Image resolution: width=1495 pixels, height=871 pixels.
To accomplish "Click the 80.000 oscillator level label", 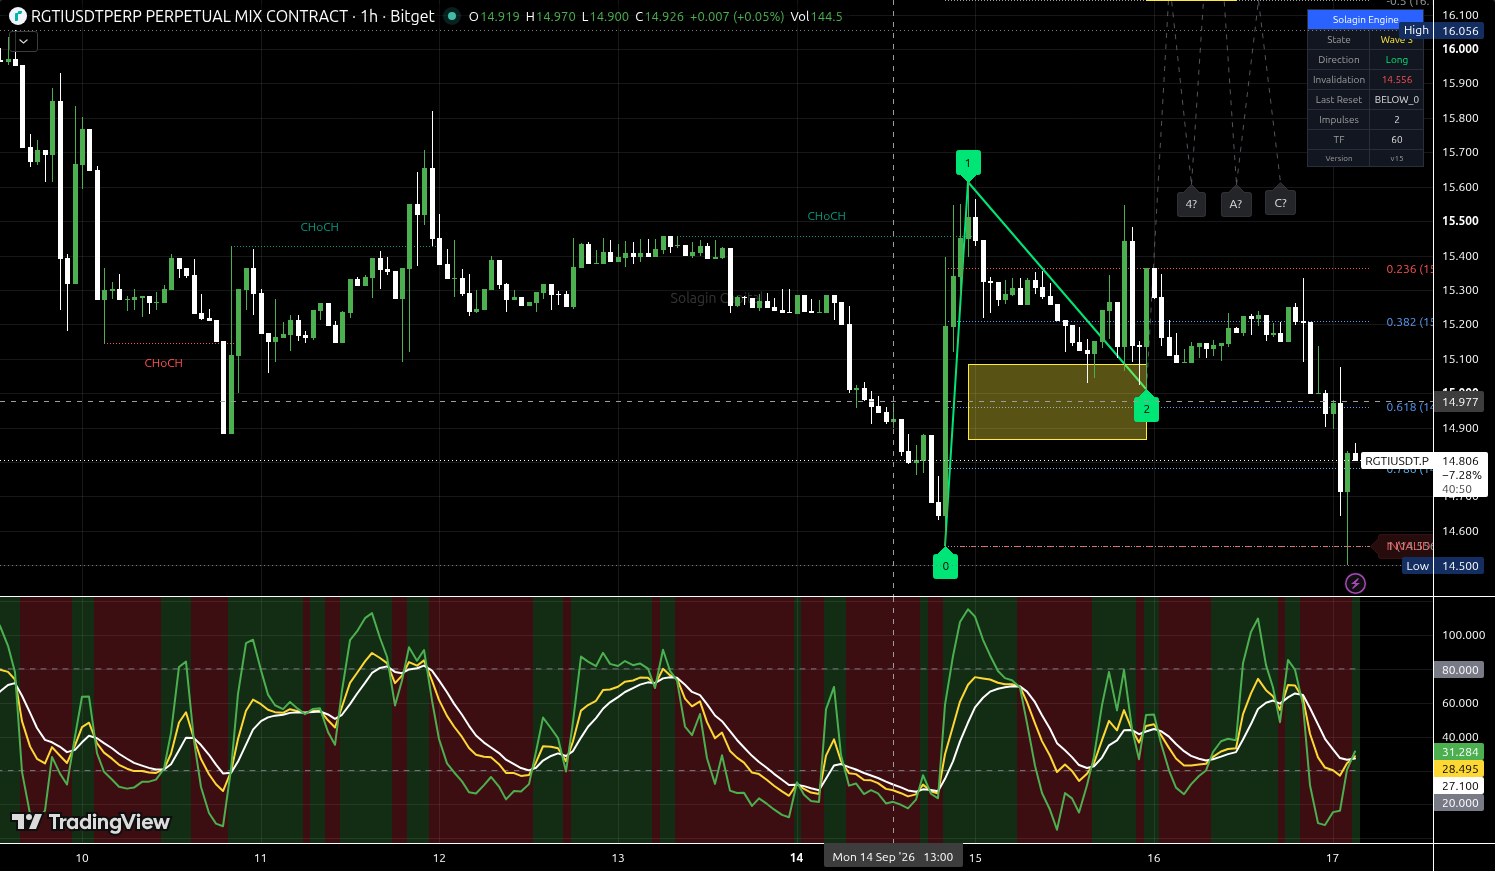I will 1460,670.
